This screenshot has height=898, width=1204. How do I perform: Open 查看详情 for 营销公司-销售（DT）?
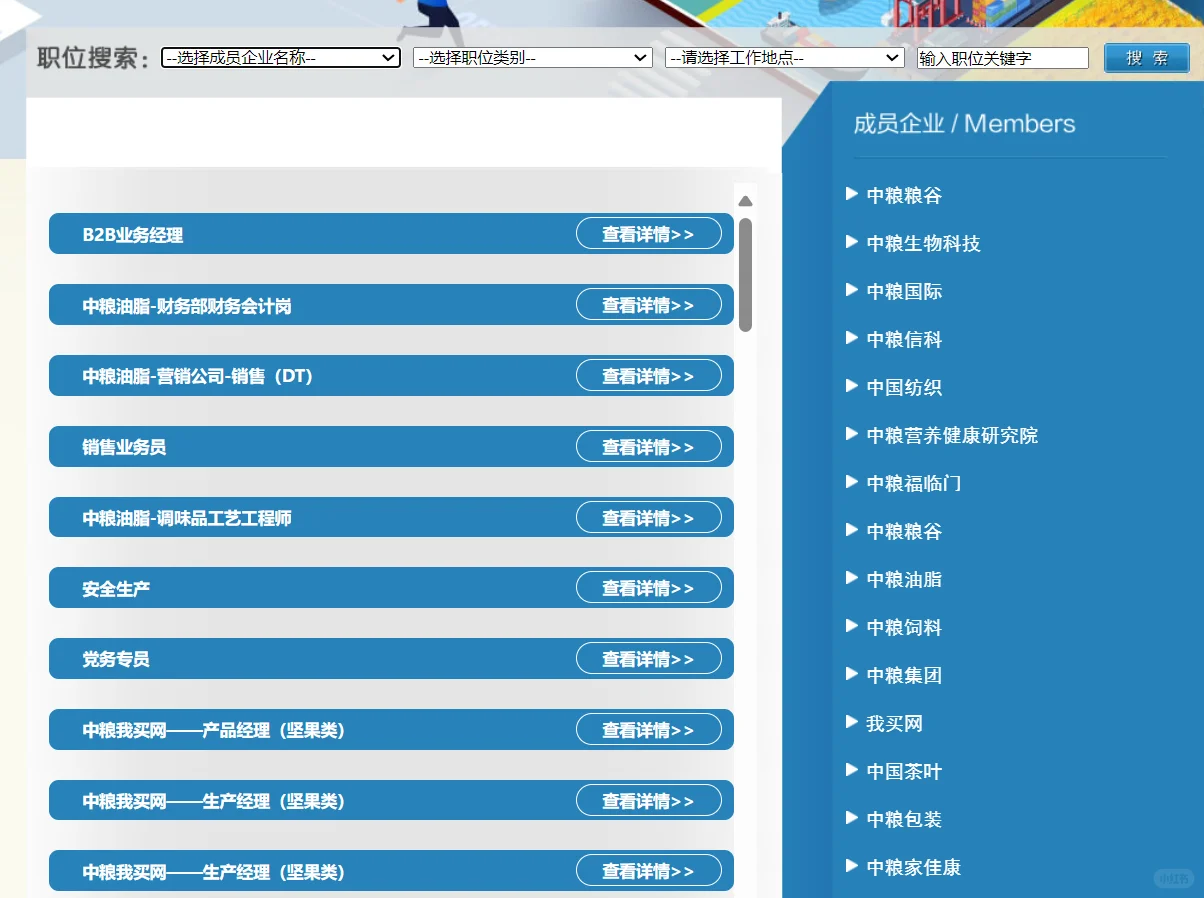click(648, 376)
